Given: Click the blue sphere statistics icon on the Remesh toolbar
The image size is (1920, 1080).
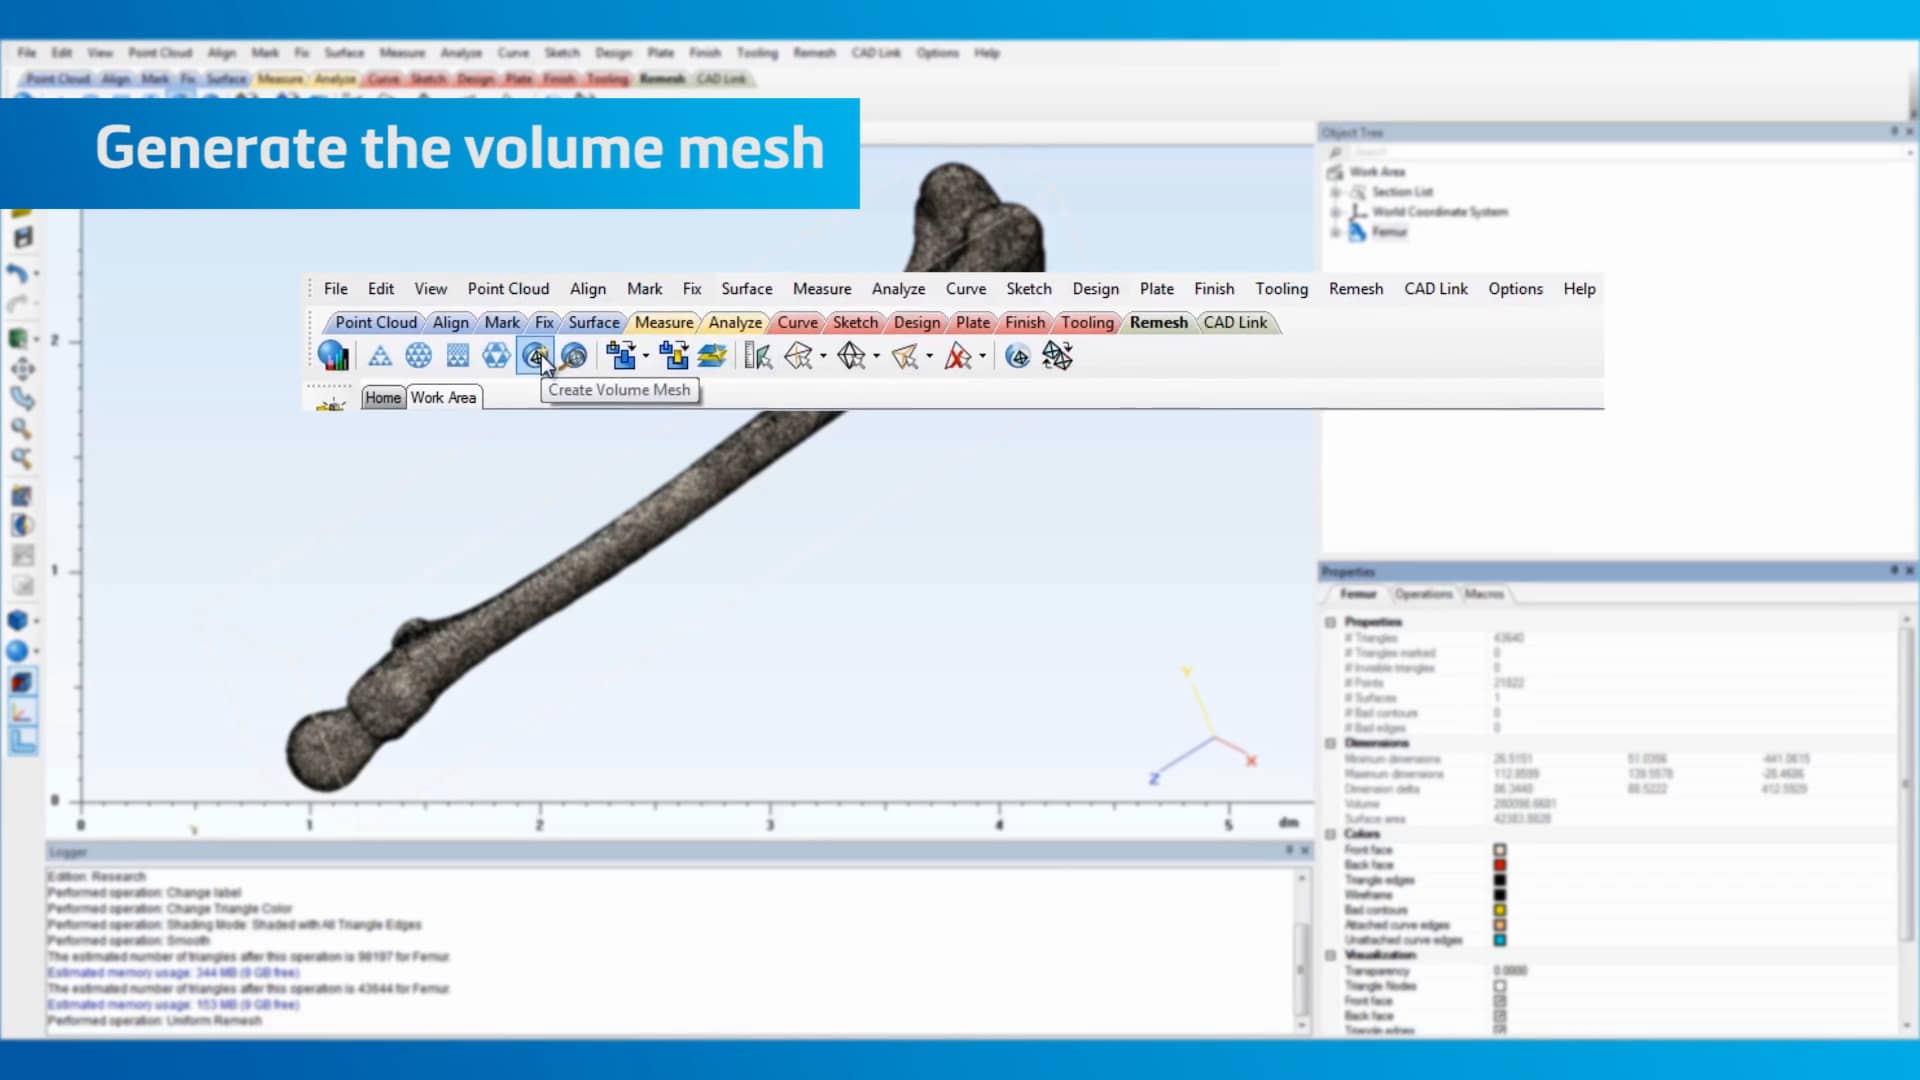Looking at the screenshot, I should [332, 355].
